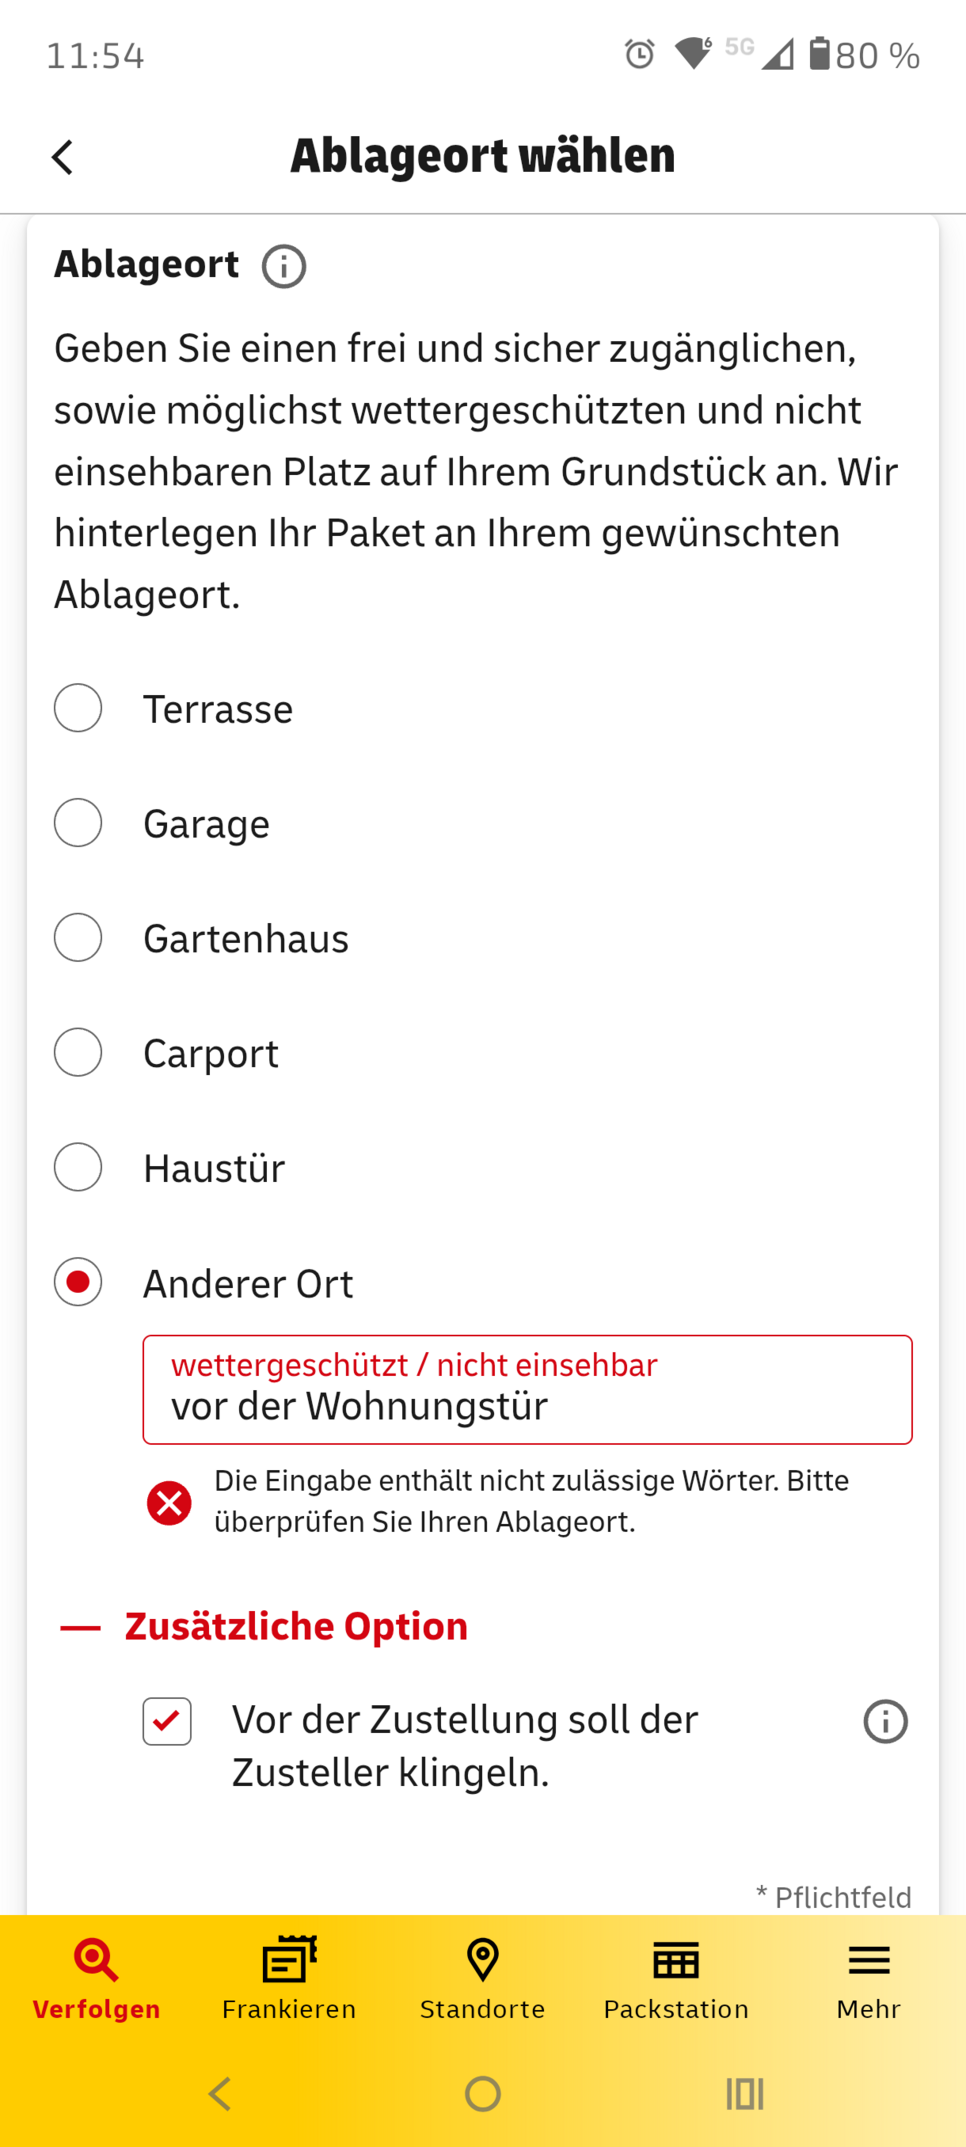966x2147 pixels.
Task: Pick Carport as drop-off location
Action: 78,1052
